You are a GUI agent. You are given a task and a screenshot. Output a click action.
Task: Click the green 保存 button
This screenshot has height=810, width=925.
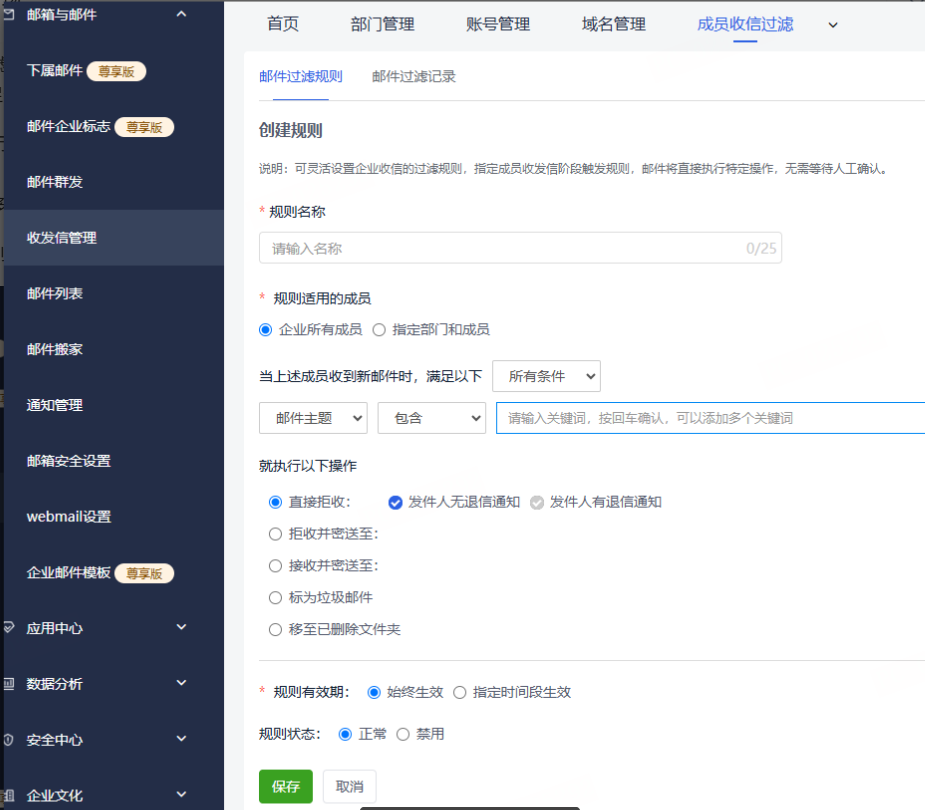286,786
